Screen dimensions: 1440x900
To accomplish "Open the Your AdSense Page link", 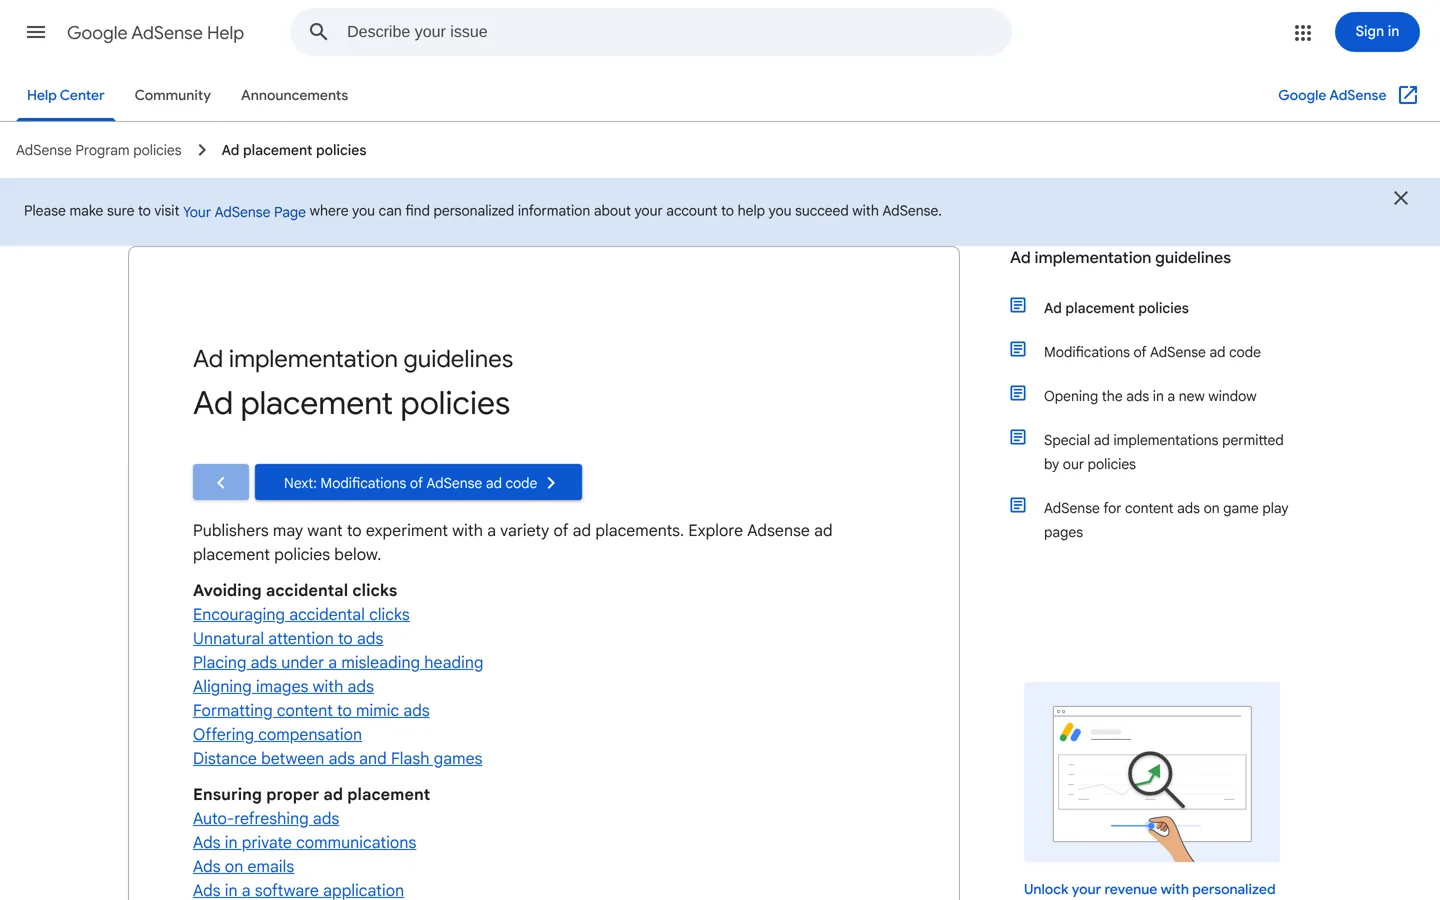I will (244, 212).
